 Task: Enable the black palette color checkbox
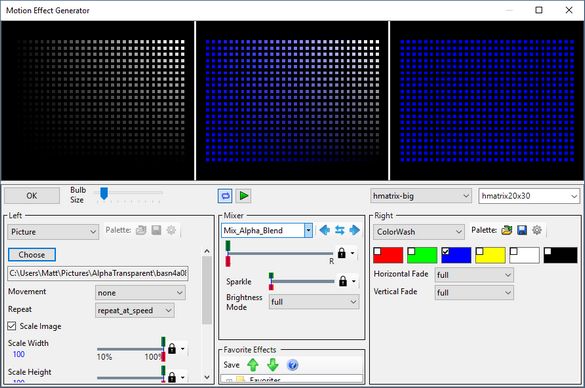[x=547, y=251]
